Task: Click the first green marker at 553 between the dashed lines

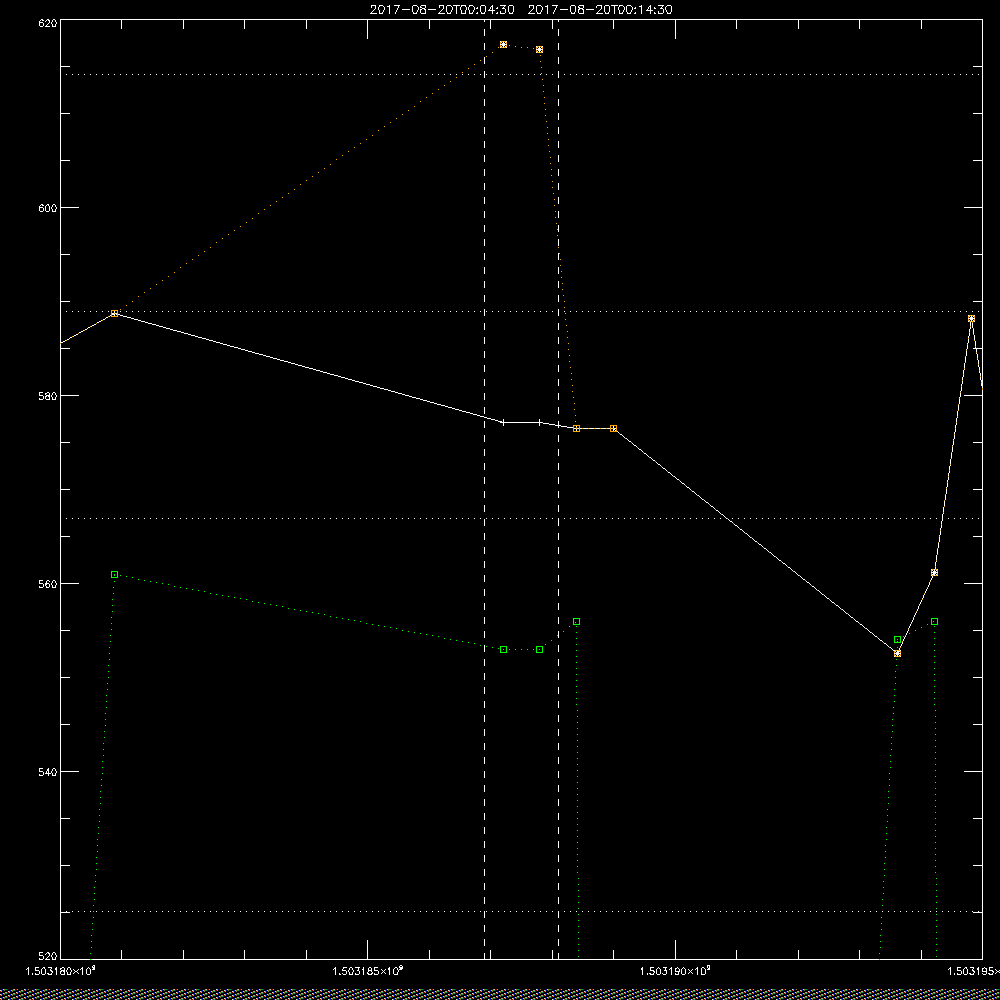Action: 503,649
